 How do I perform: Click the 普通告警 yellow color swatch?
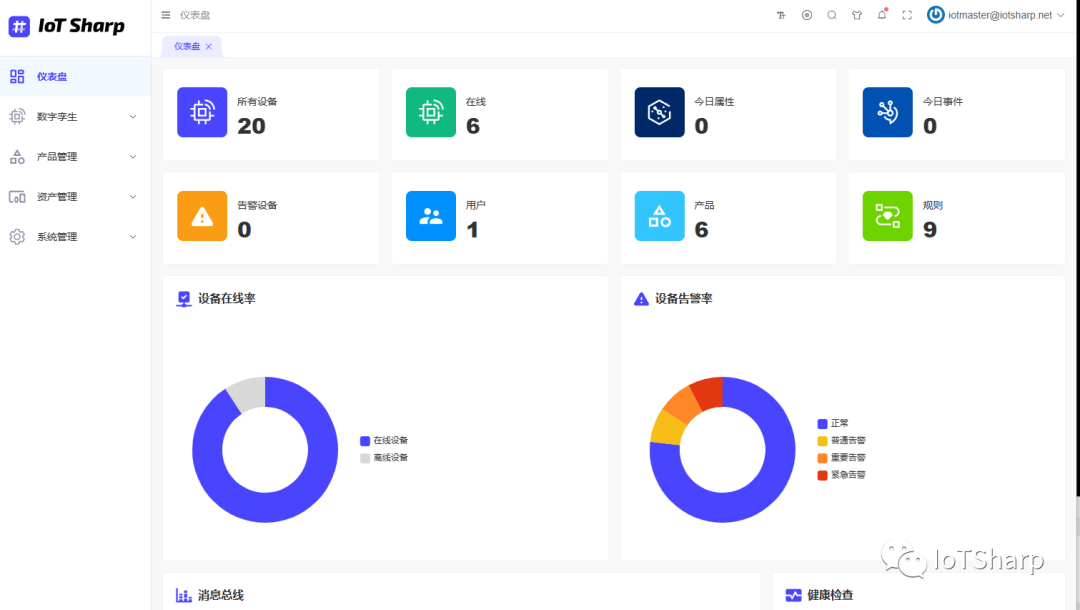pos(822,441)
